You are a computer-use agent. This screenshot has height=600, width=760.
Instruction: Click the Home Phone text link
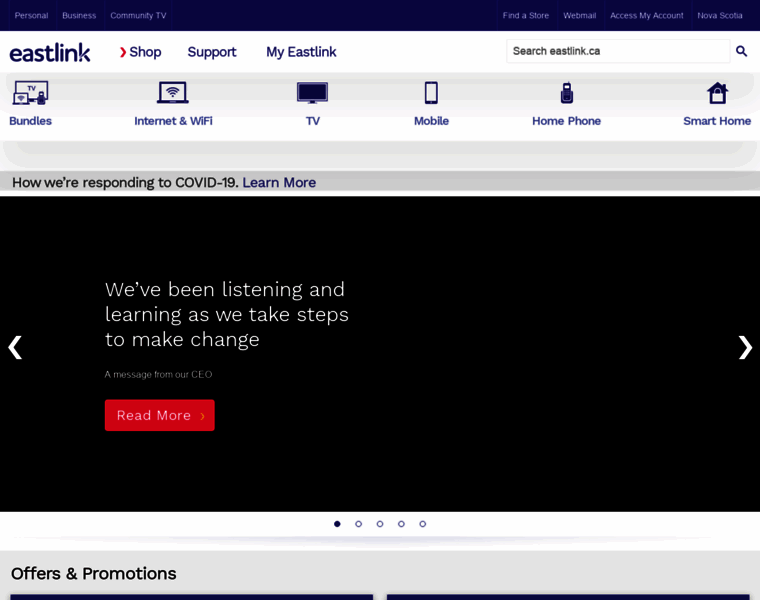(x=567, y=121)
